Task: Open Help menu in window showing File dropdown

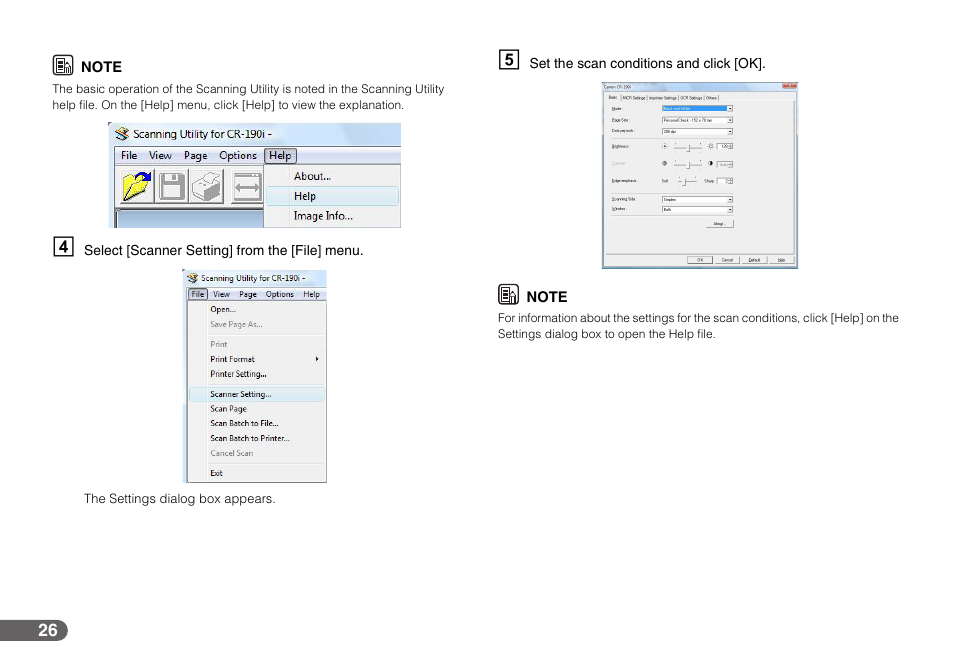Action: click(312, 294)
